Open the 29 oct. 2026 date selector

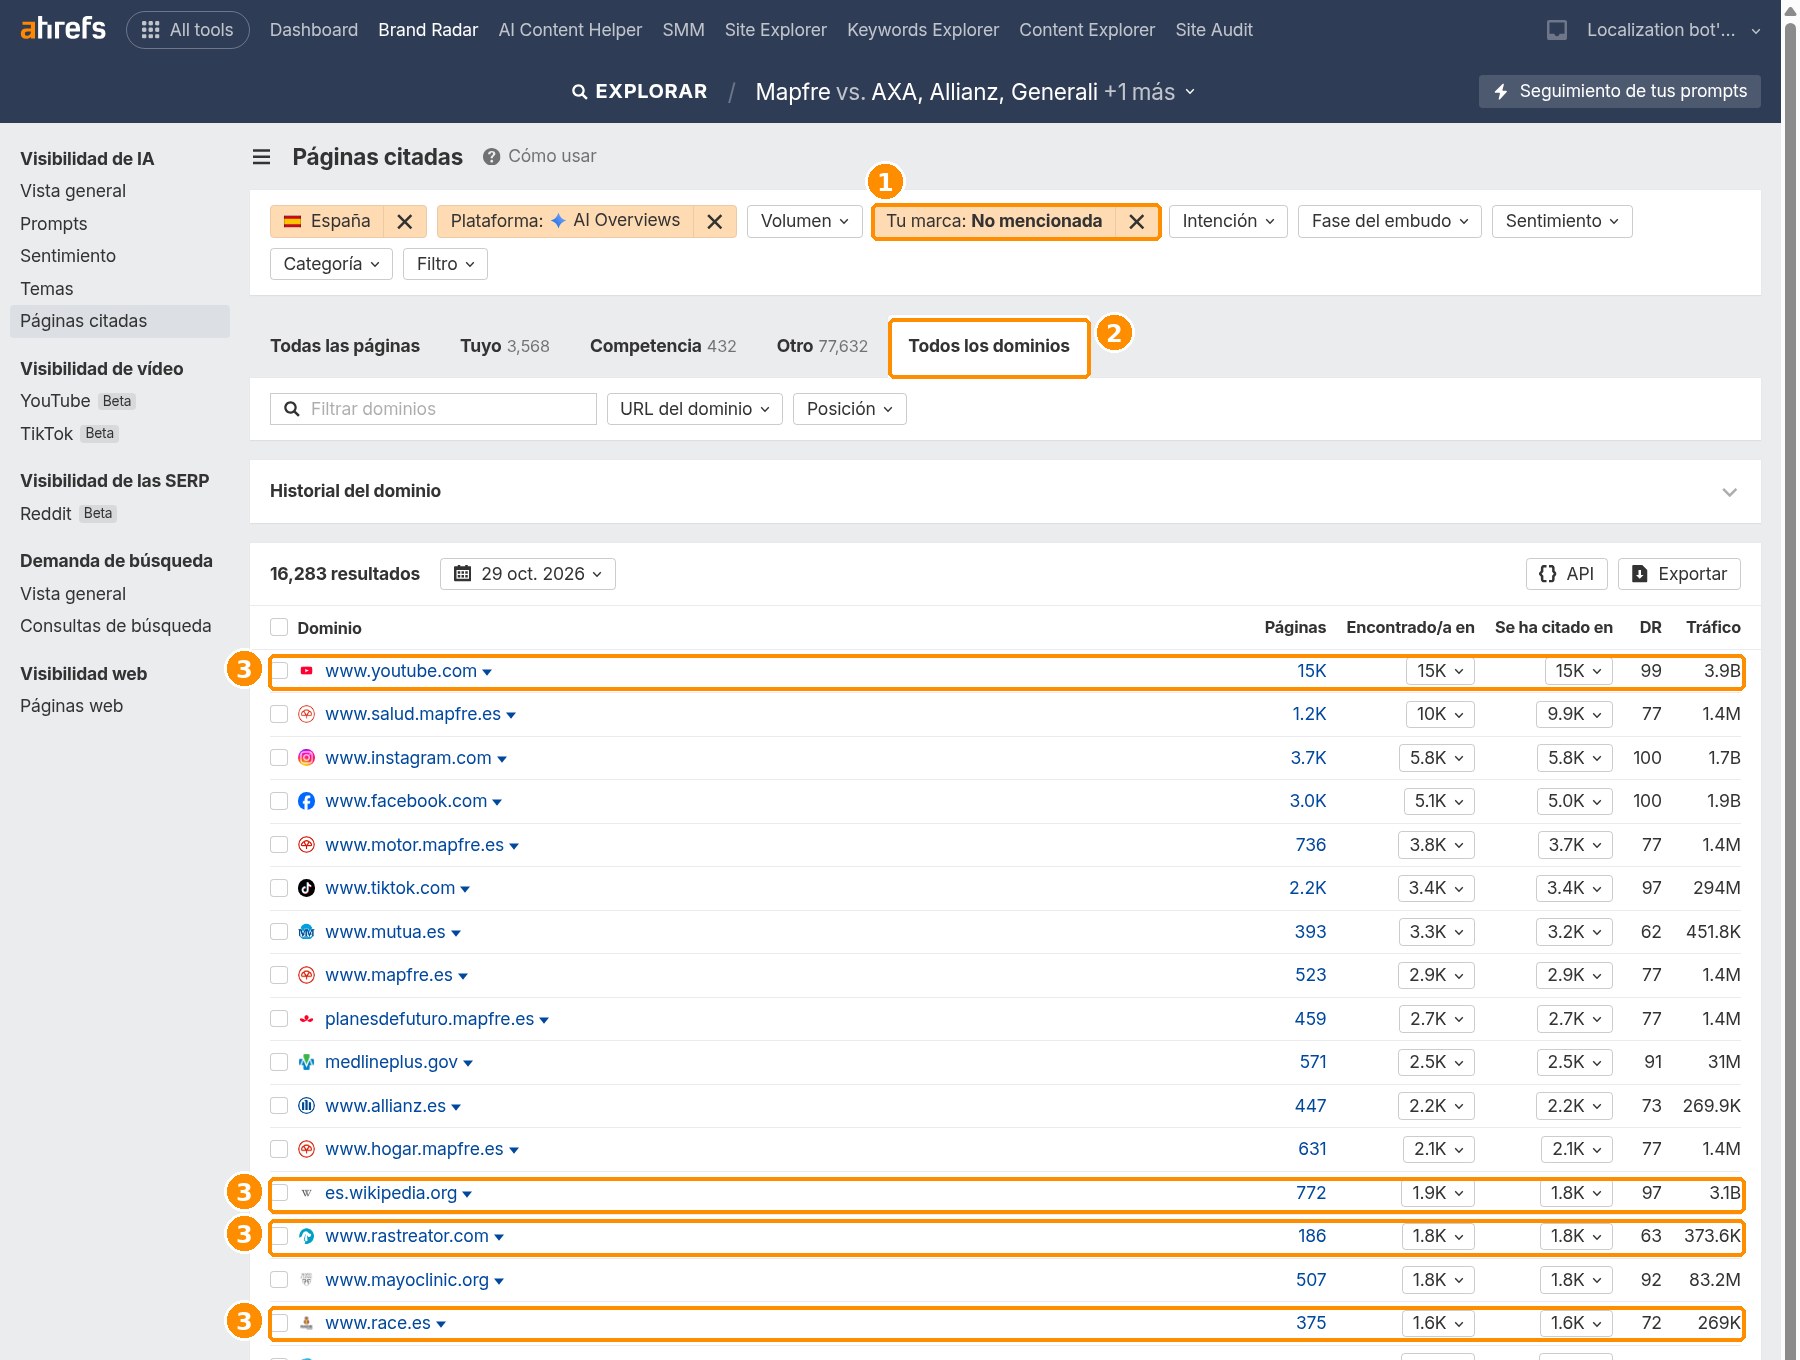click(528, 574)
